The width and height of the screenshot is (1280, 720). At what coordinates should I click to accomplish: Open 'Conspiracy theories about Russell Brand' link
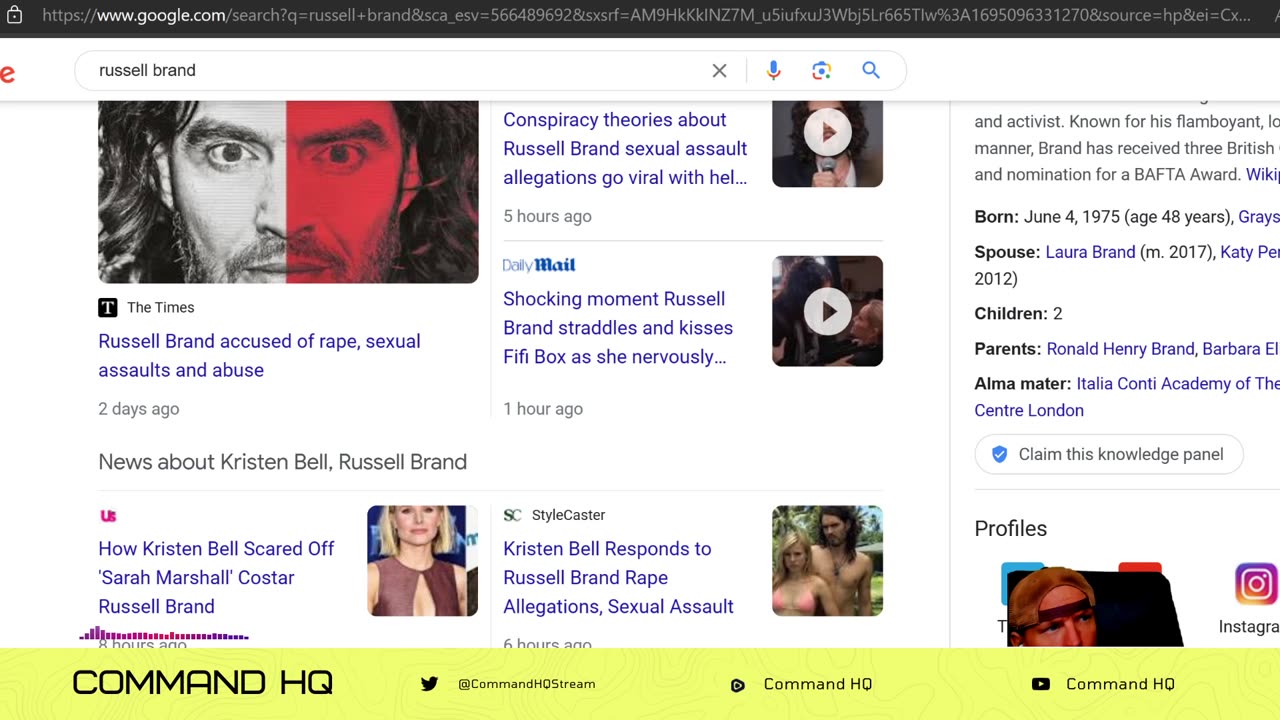[625, 148]
